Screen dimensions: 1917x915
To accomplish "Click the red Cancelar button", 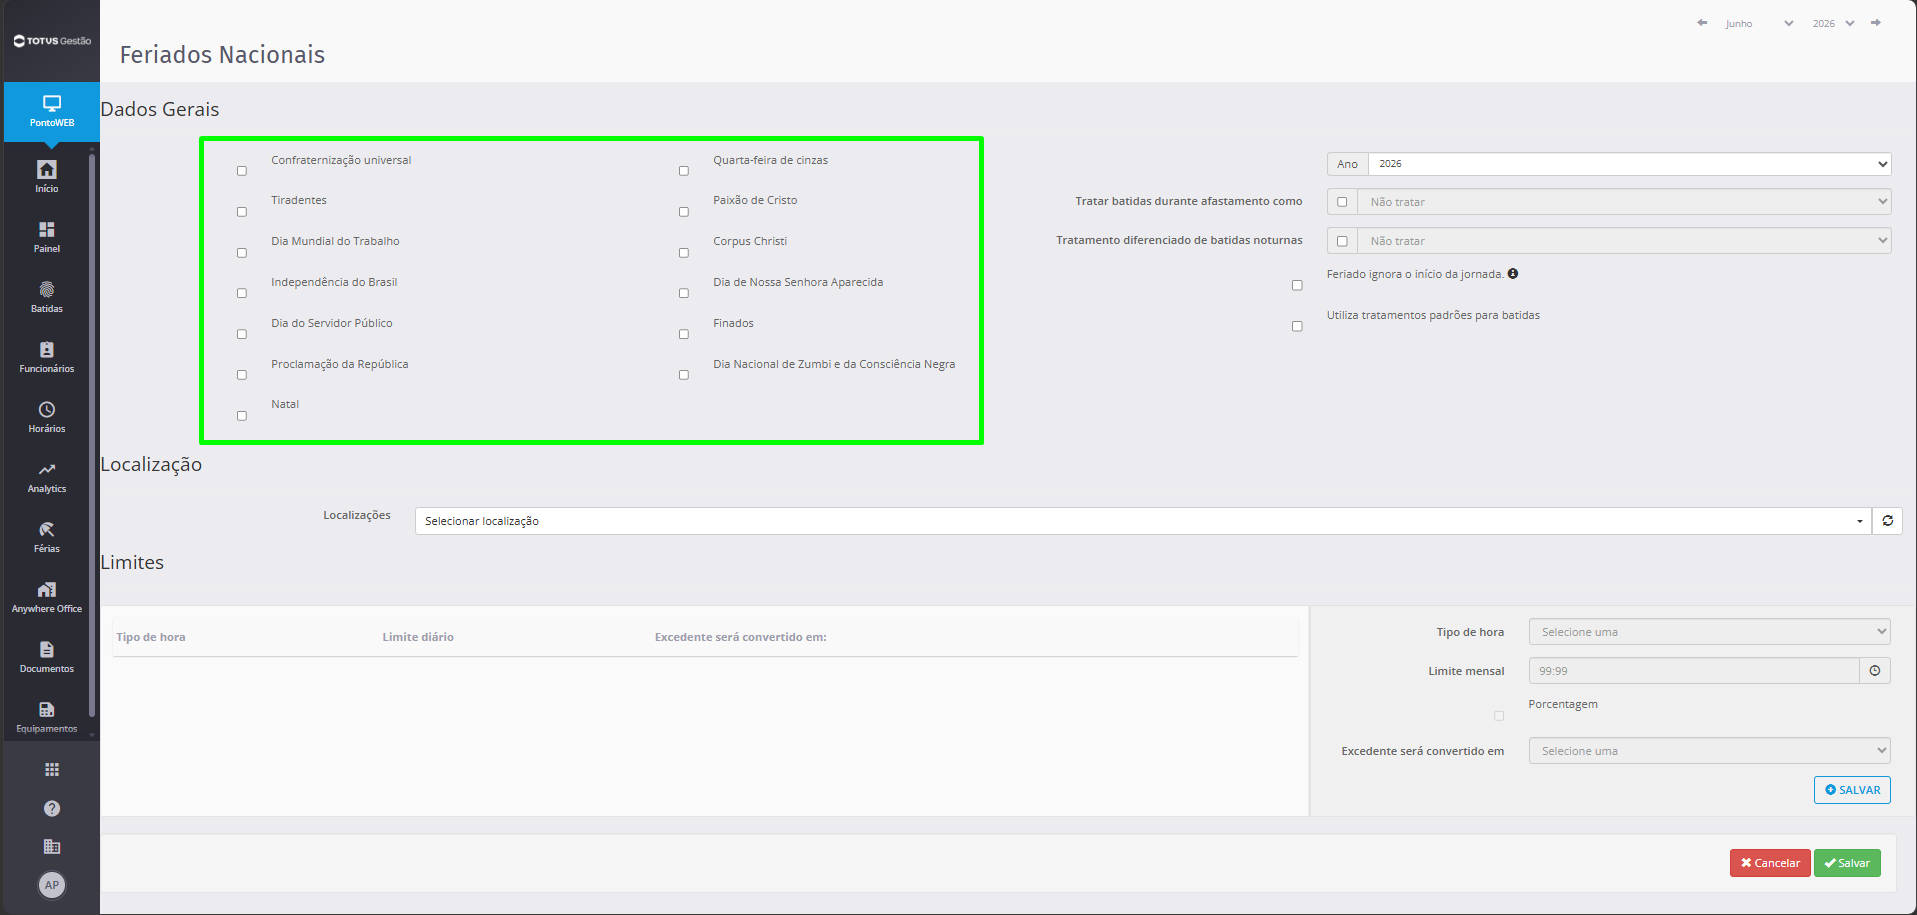I will pos(1770,863).
